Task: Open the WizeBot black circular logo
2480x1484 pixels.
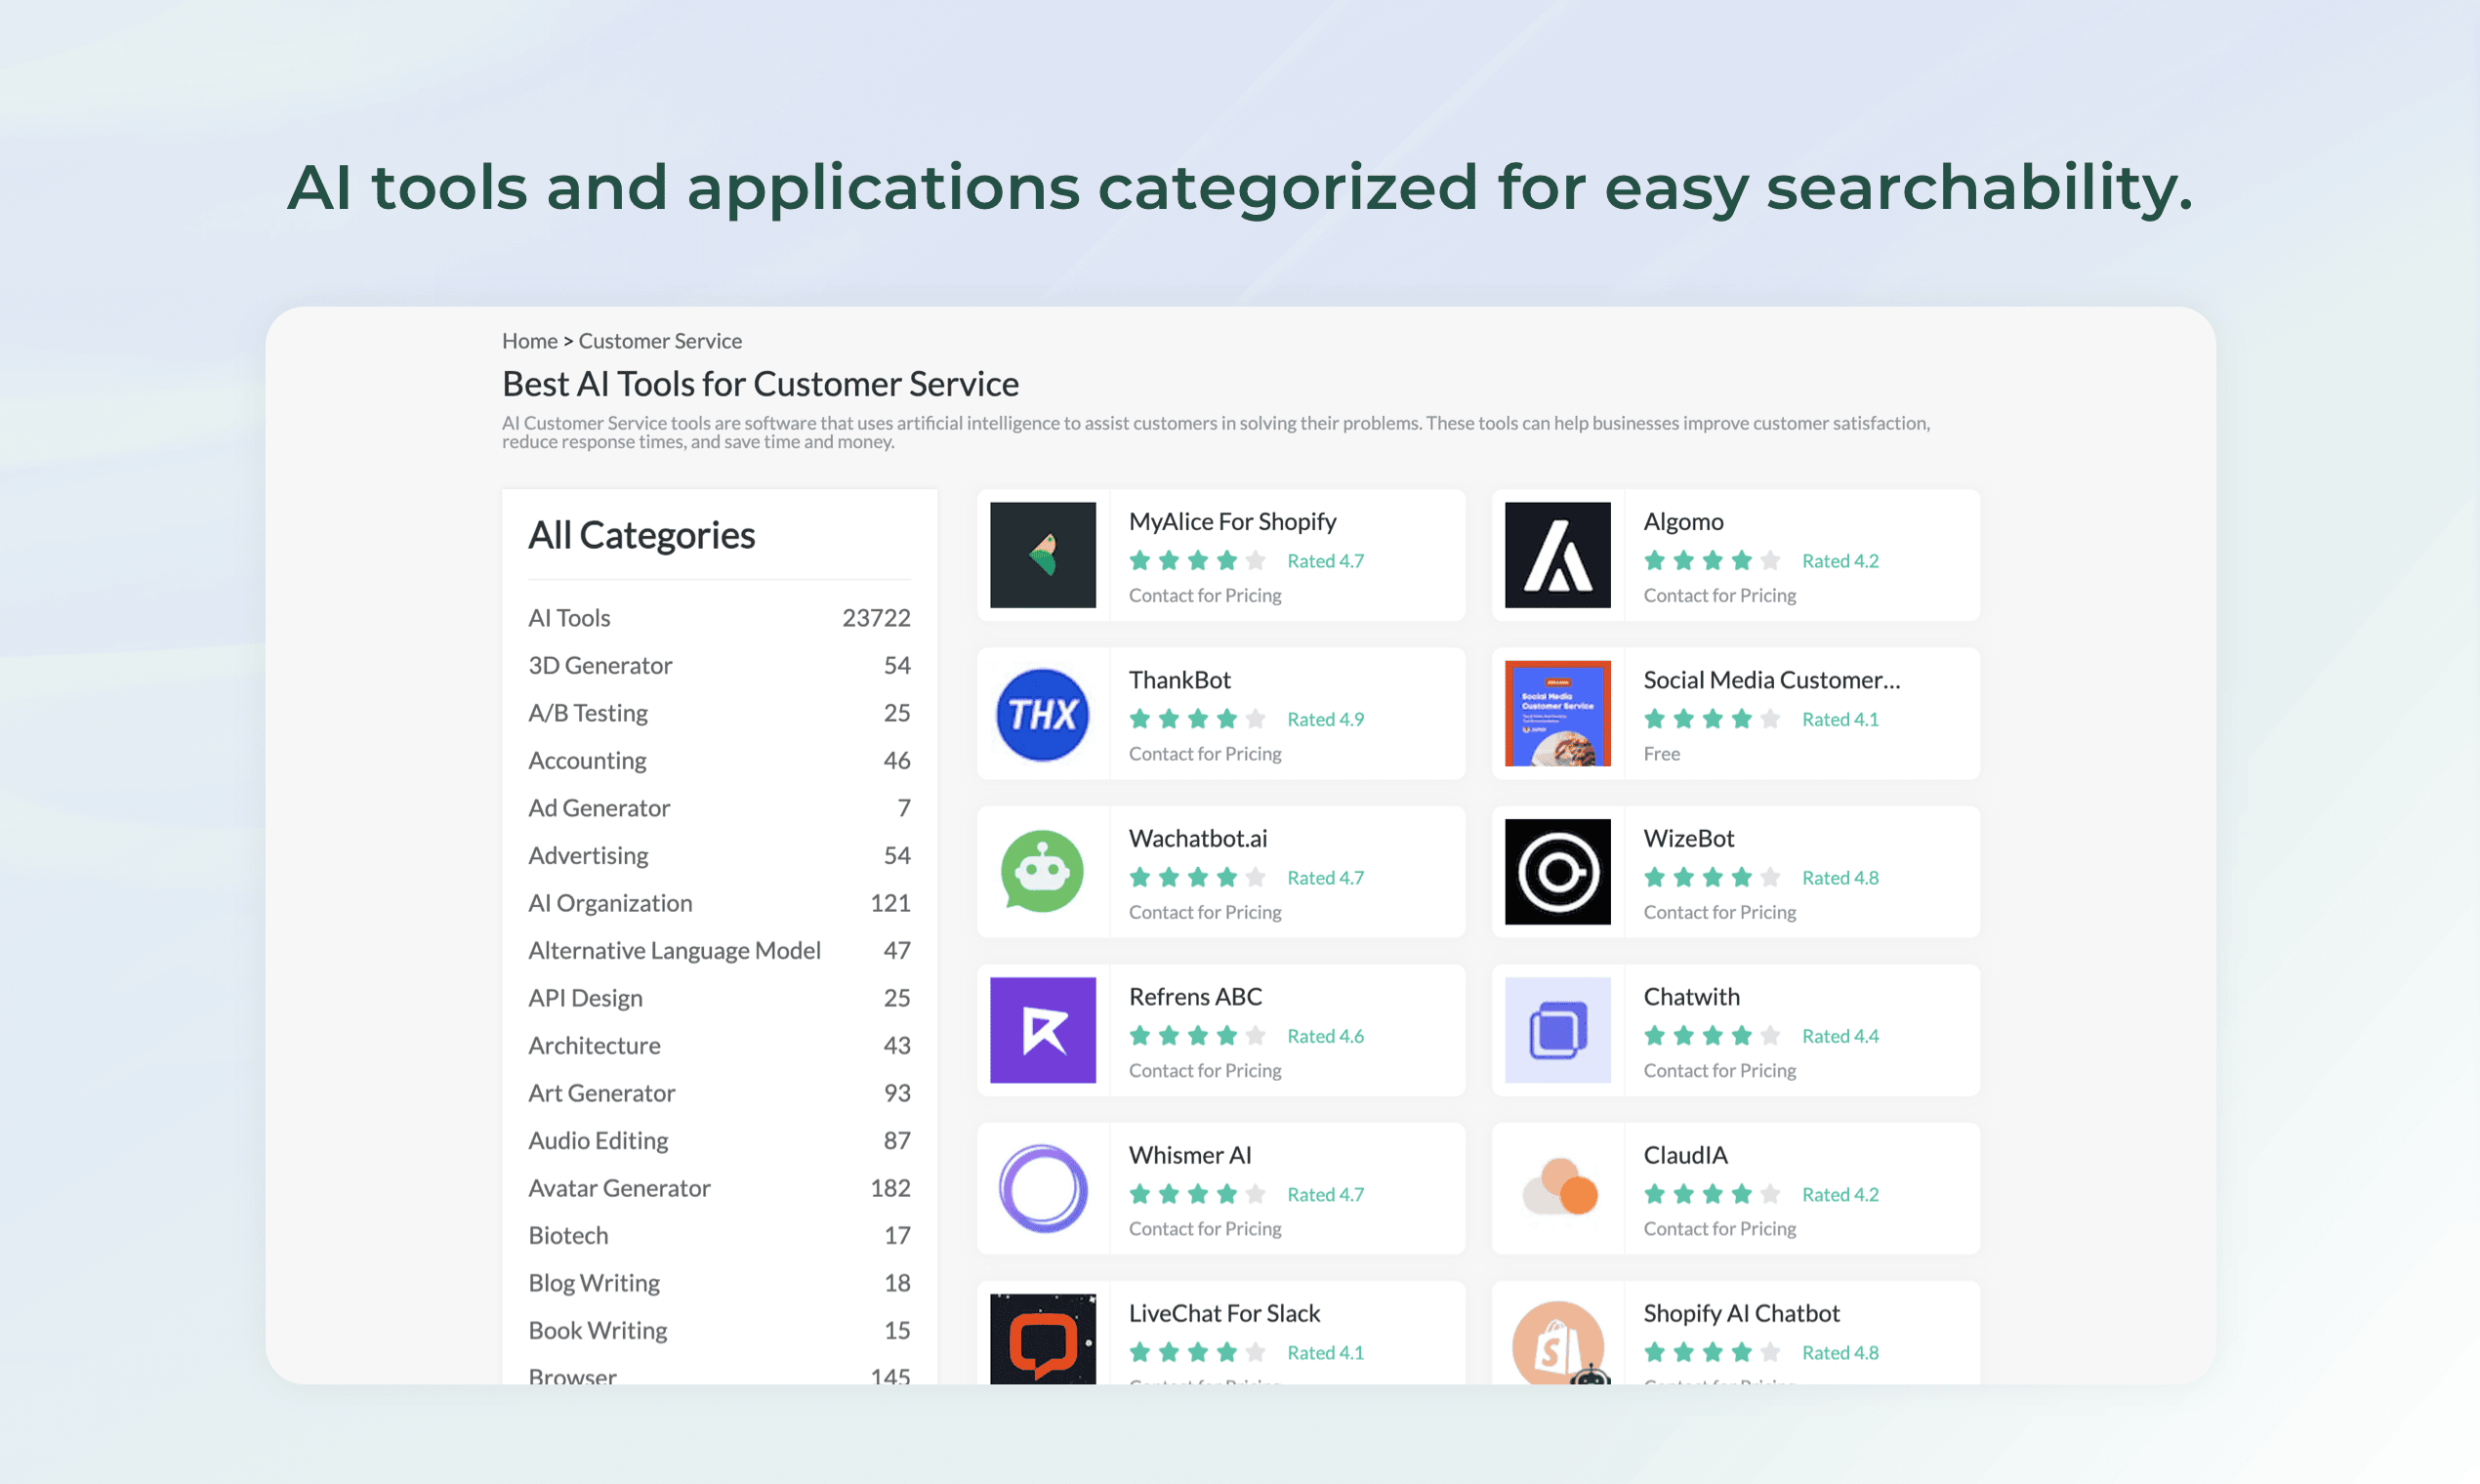Action: click(1557, 872)
